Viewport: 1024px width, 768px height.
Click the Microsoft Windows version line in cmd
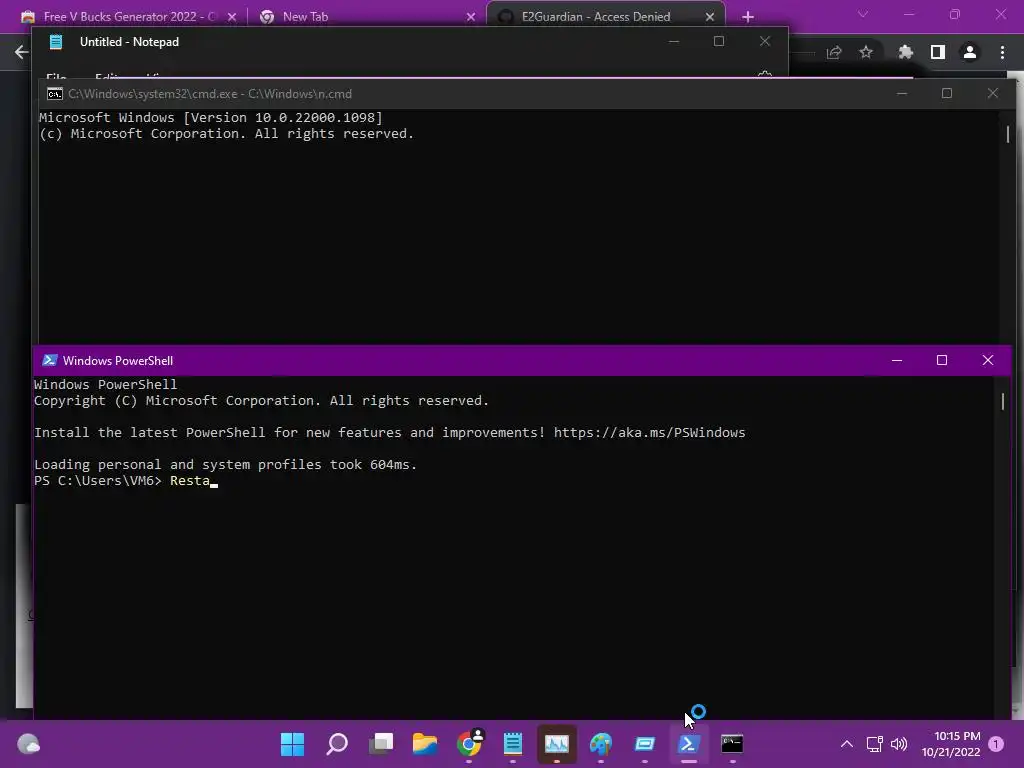click(210, 118)
